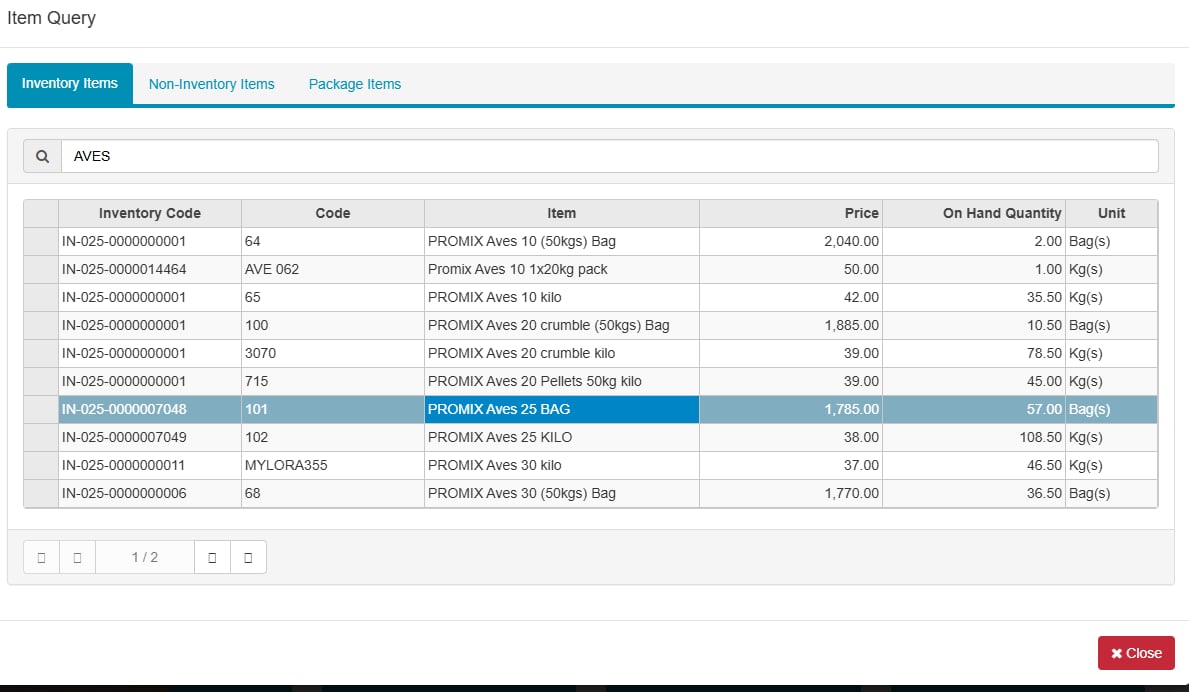Click the MYLORA355 code cell
Image resolution: width=1189 pixels, height=692 pixels.
click(x=286, y=465)
